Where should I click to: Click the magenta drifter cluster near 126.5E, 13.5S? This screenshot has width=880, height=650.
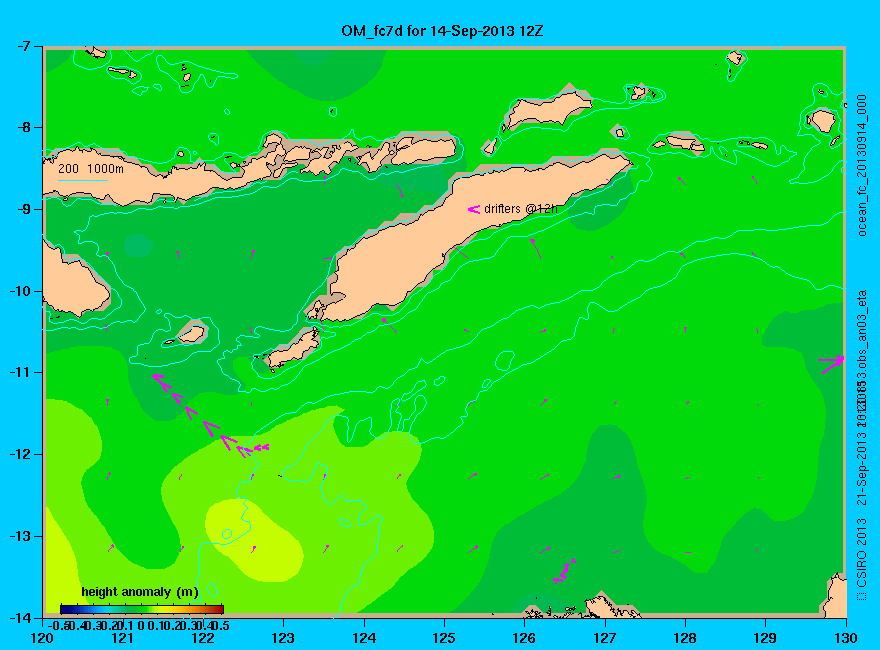[564, 571]
